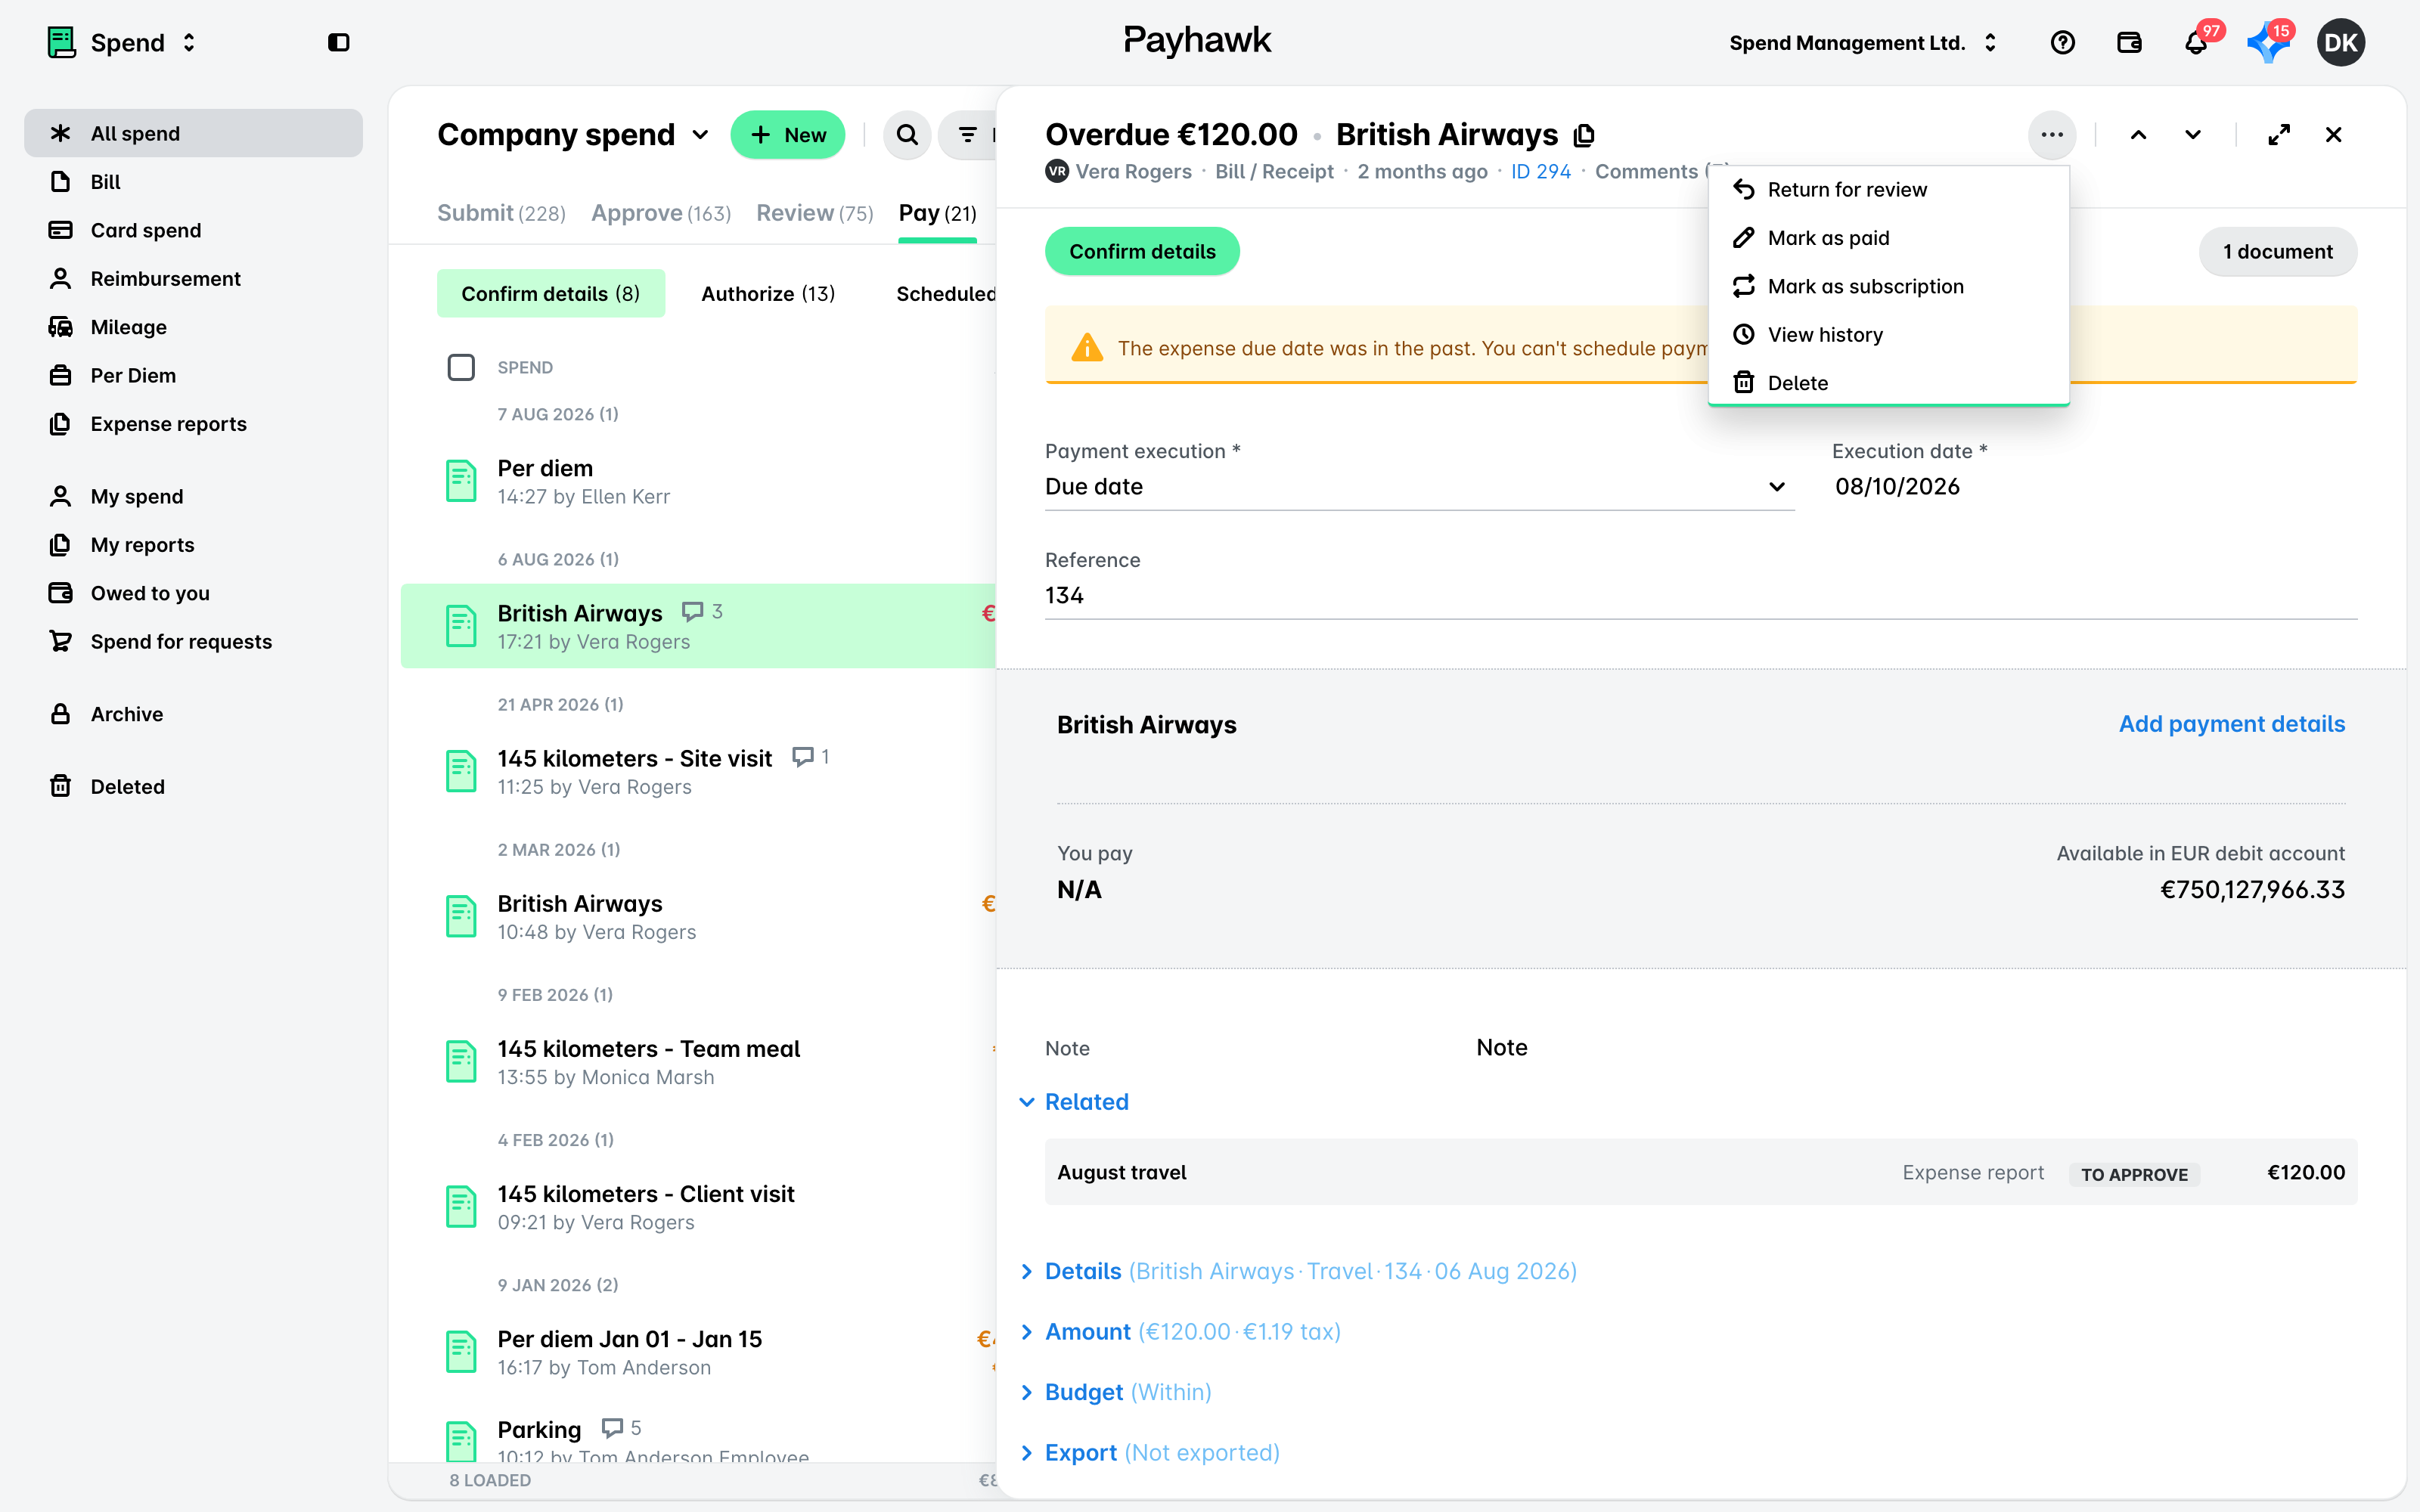This screenshot has height=1512, width=2420.
Task: Switch to the Review tab
Action: [x=814, y=213]
